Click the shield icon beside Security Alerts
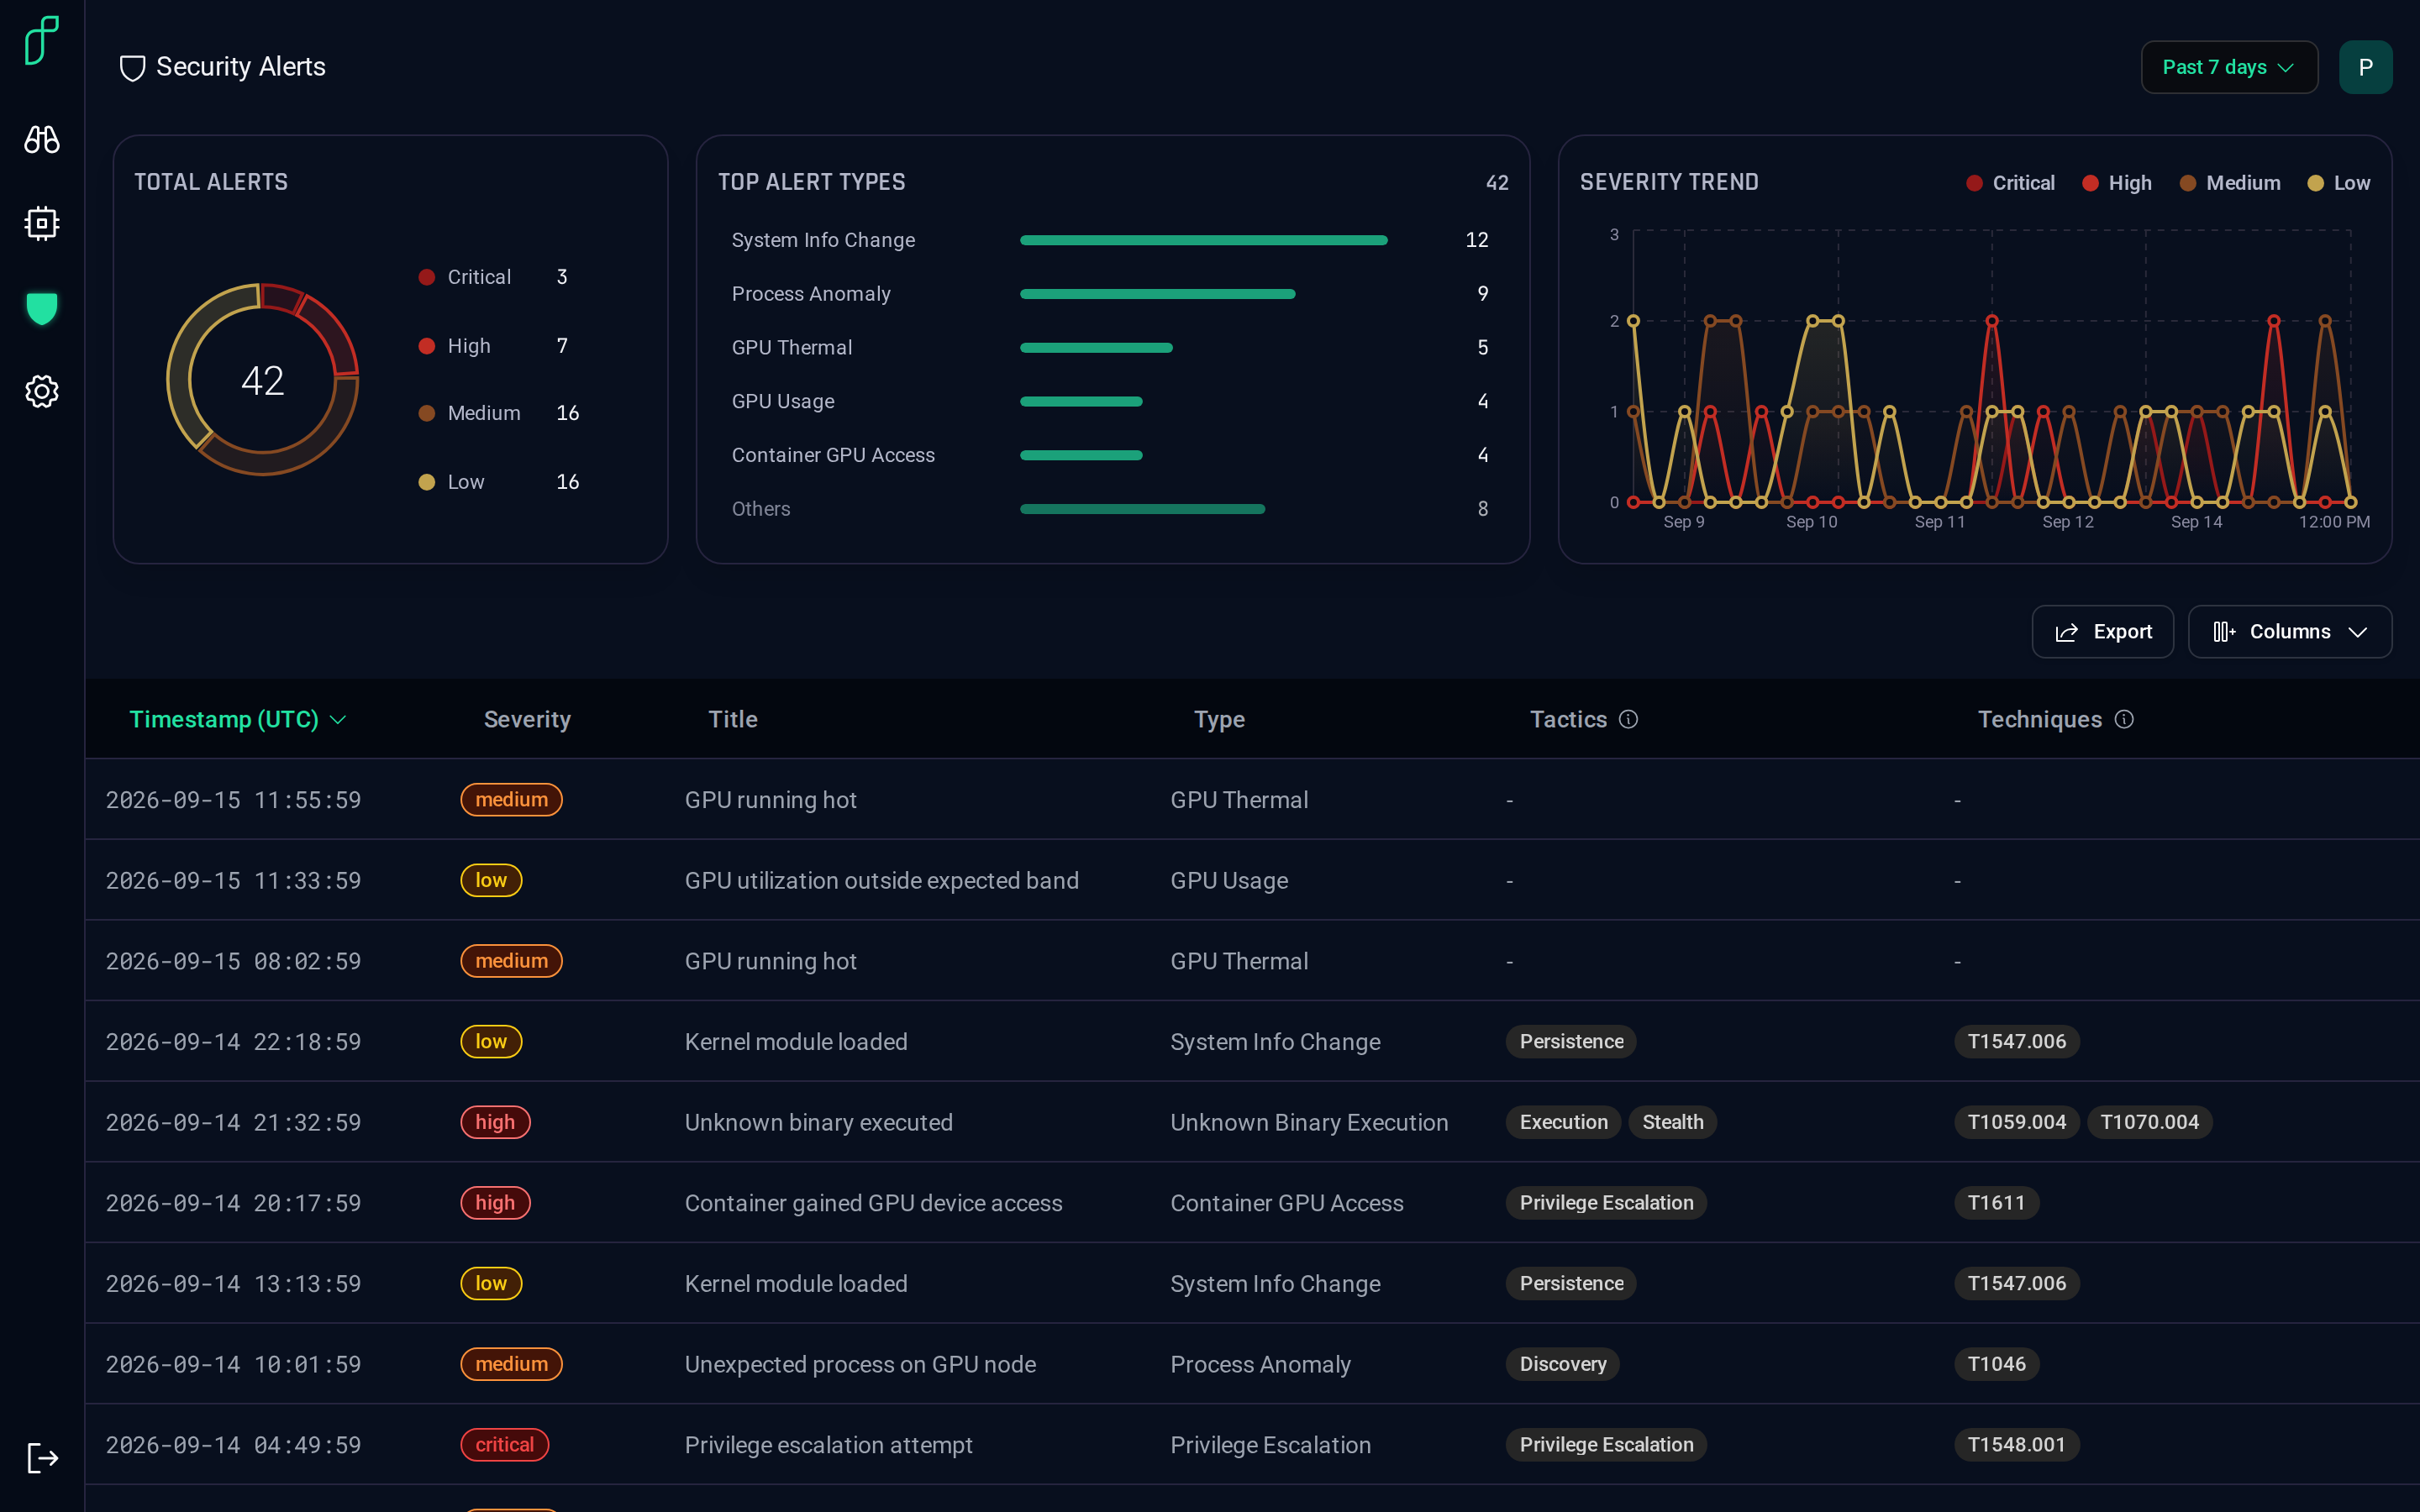The image size is (2420, 1512). [132, 68]
